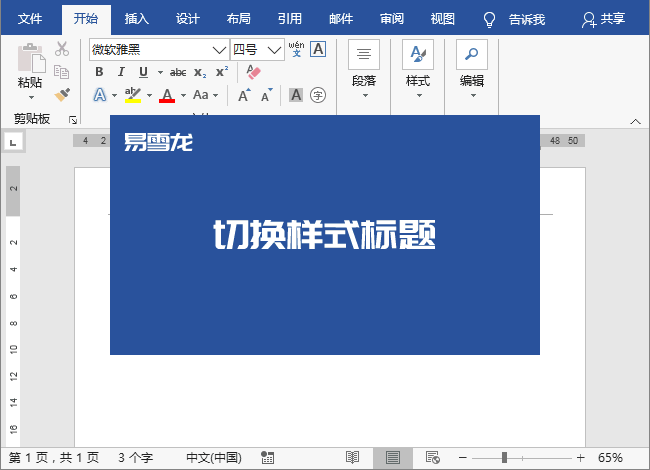The height and width of the screenshot is (470, 650).
Task: Open highlight color dropdown arrow
Action: [x=149, y=96]
